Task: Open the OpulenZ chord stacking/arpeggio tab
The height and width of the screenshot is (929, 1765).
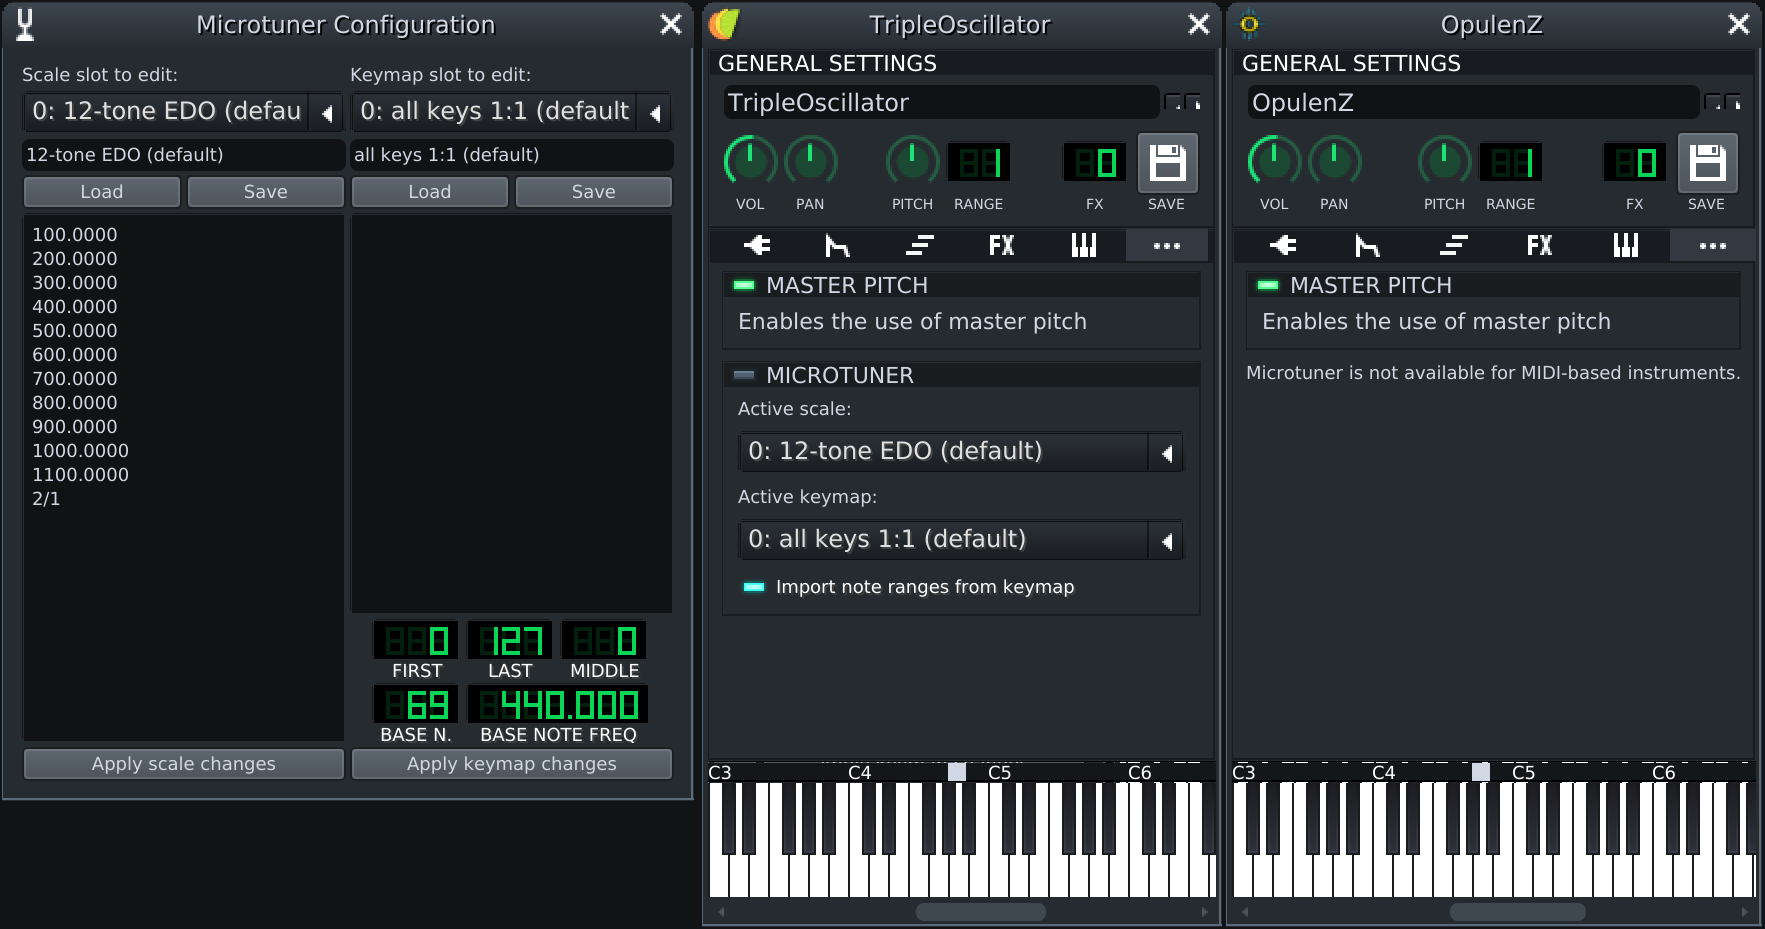Action: point(1453,245)
